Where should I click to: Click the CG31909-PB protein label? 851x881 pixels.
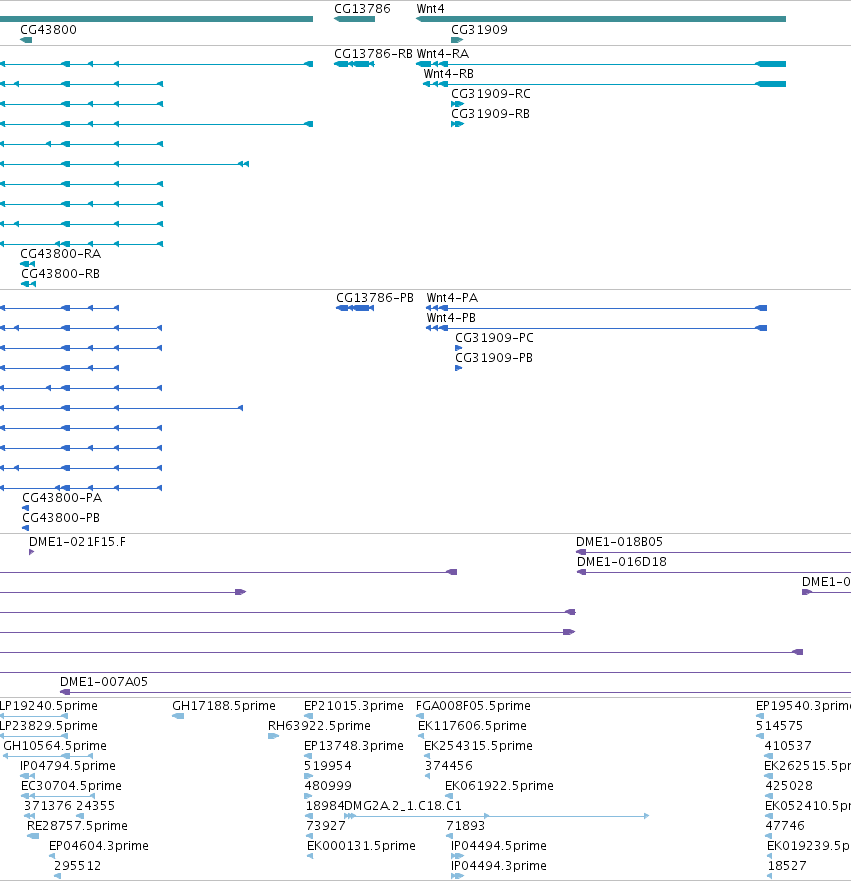coord(494,358)
